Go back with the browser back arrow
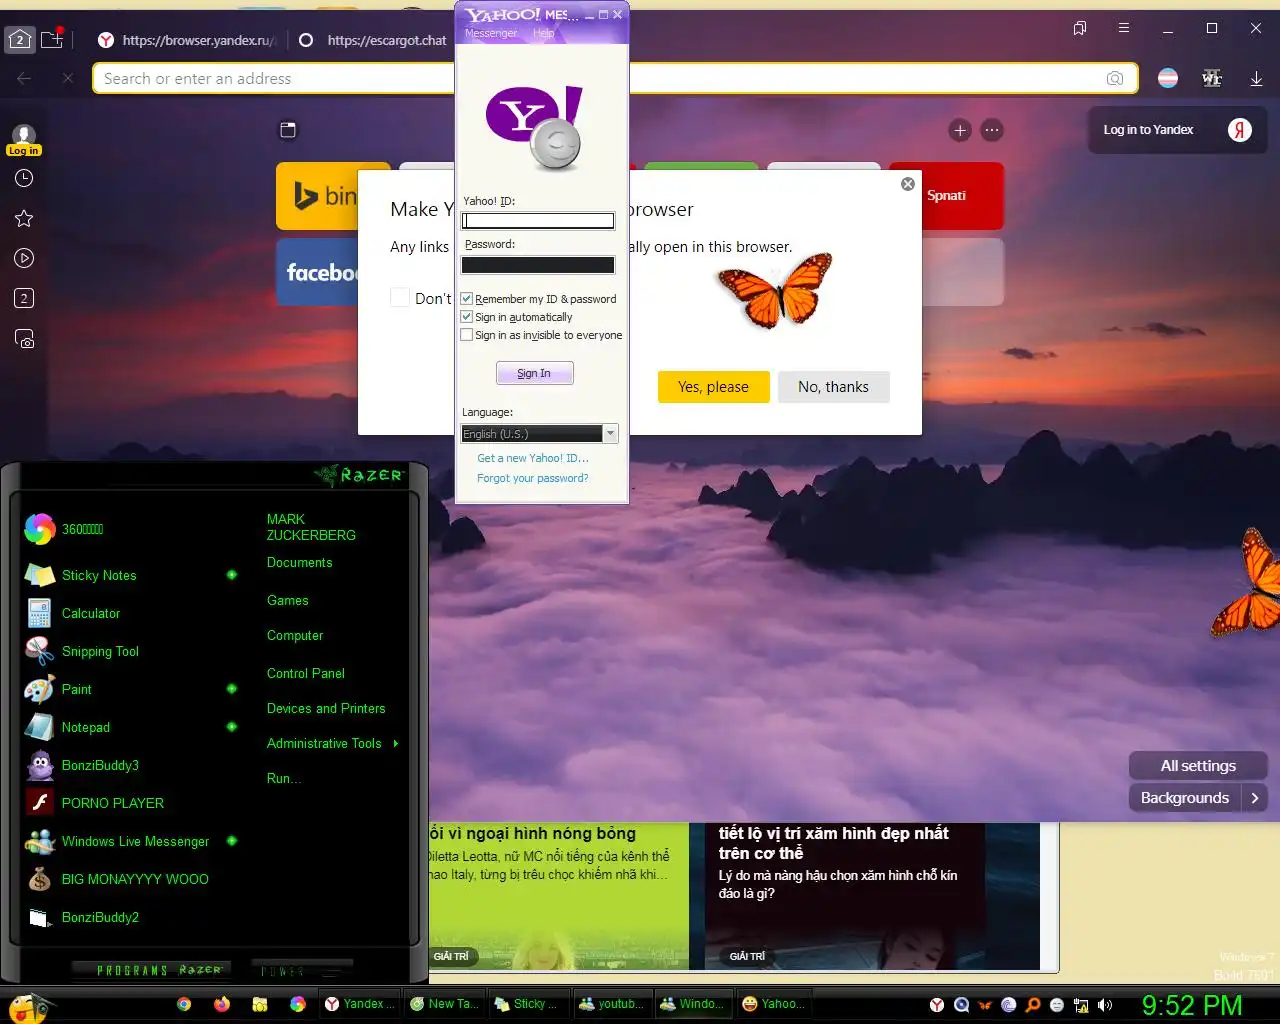The image size is (1280, 1024). click(25, 78)
